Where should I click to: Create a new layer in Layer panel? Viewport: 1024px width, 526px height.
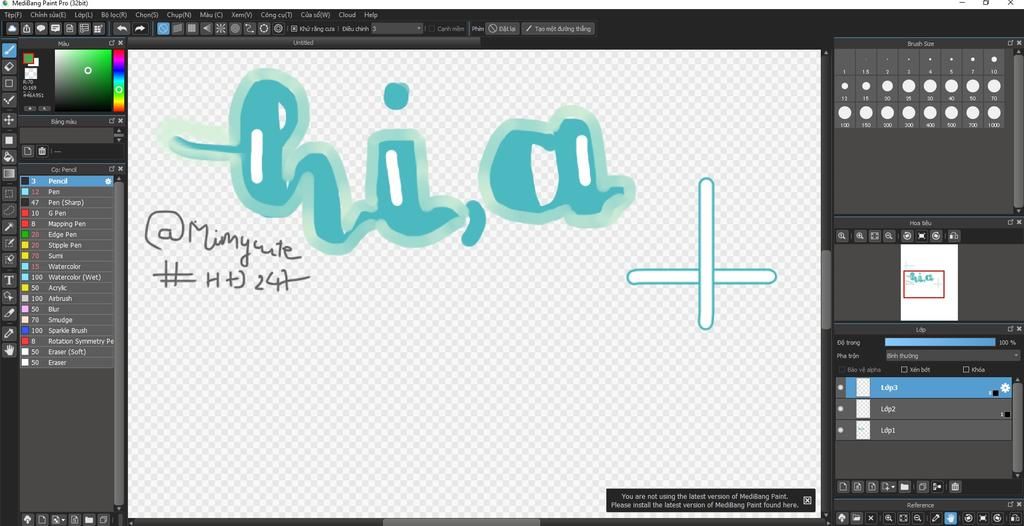point(842,486)
